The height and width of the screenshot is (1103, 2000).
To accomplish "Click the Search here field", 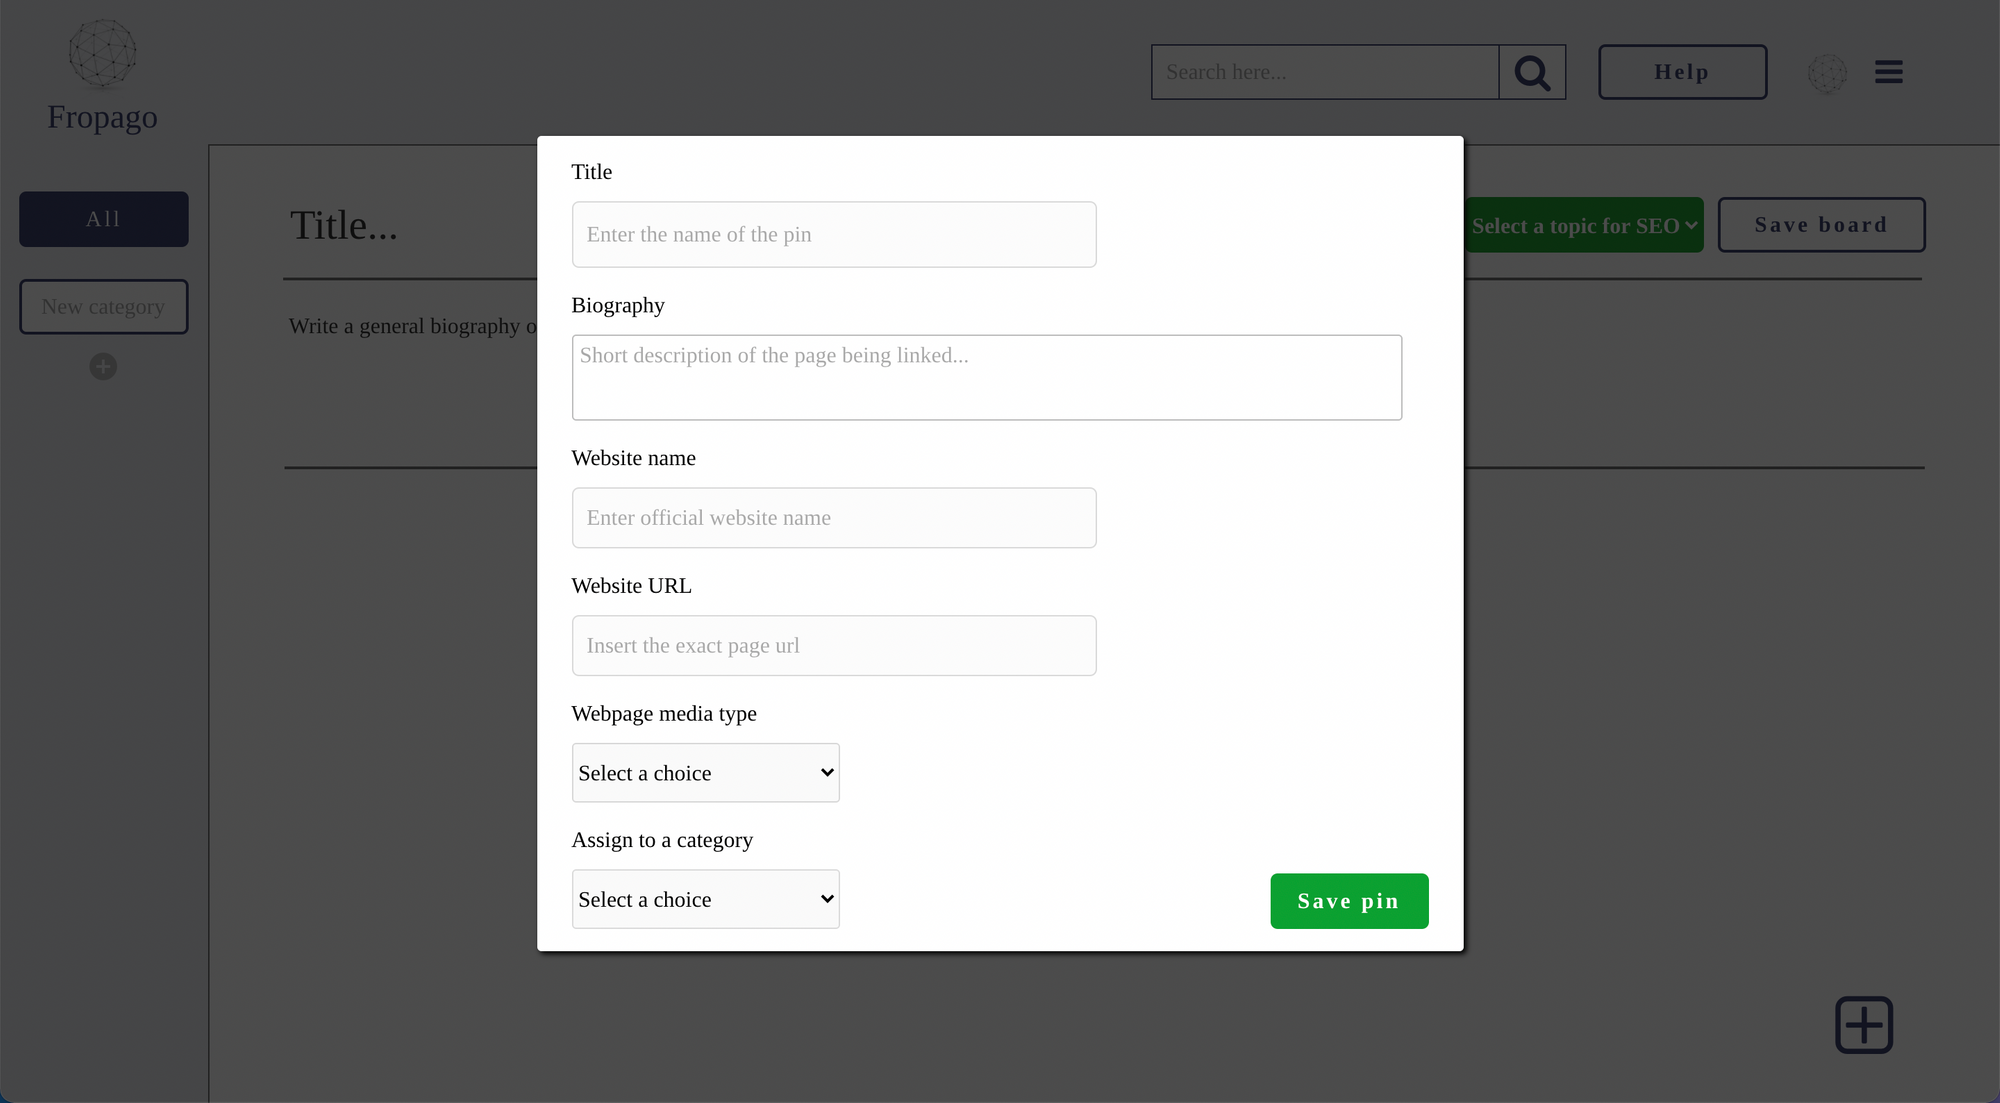I will pyautogui.click(x=1325, y=72).
